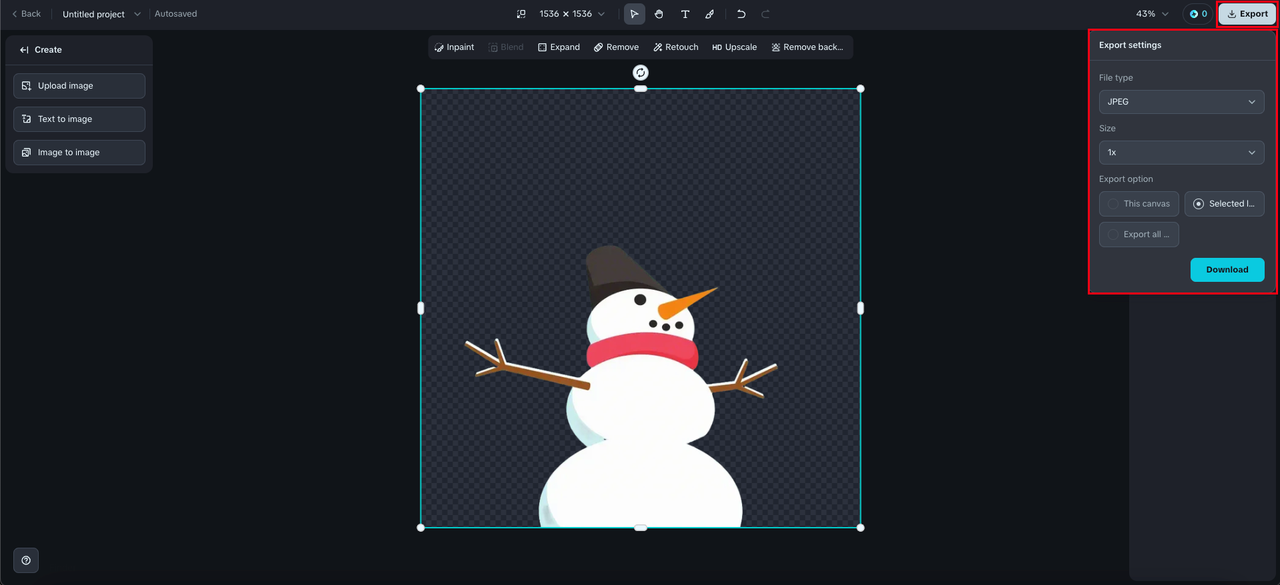Go back using the Back button

tap(26, 14)
